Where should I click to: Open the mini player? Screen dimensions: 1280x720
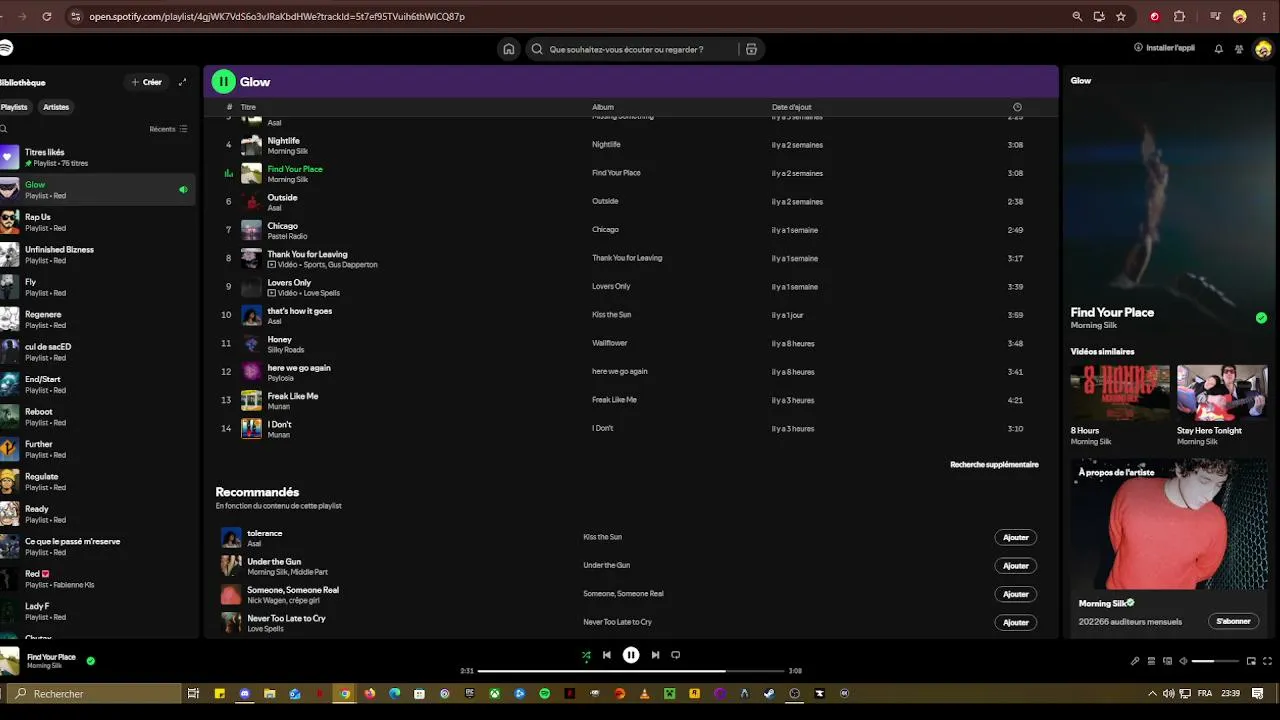coord(1251,661)
